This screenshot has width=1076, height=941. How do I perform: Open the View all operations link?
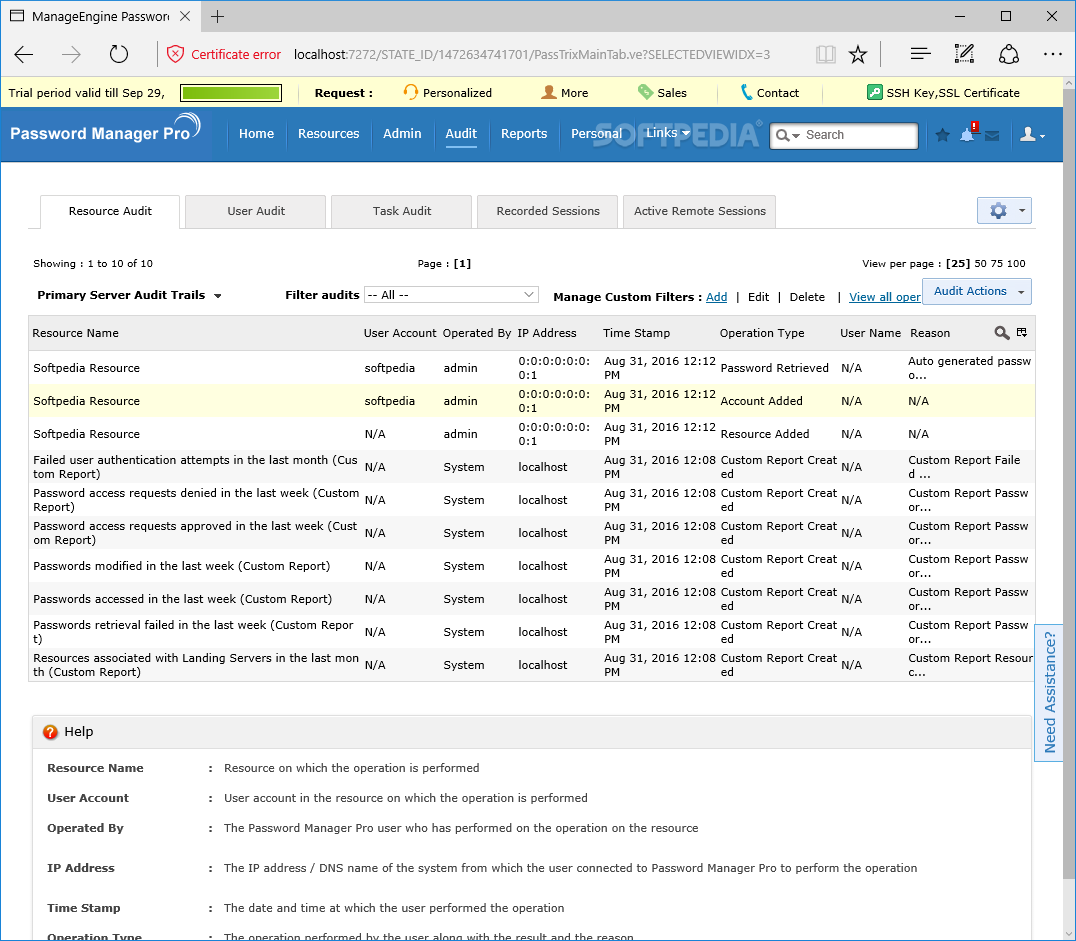pyautogui.click(x=885, y=297)
